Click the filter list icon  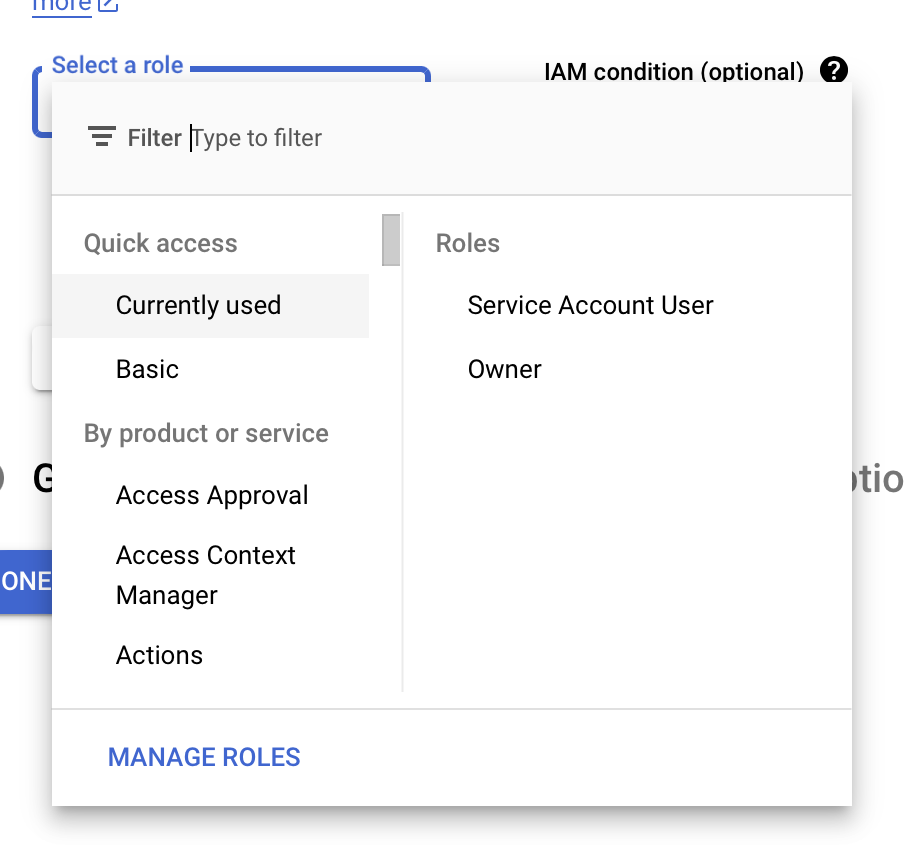(x=102, y=137)
